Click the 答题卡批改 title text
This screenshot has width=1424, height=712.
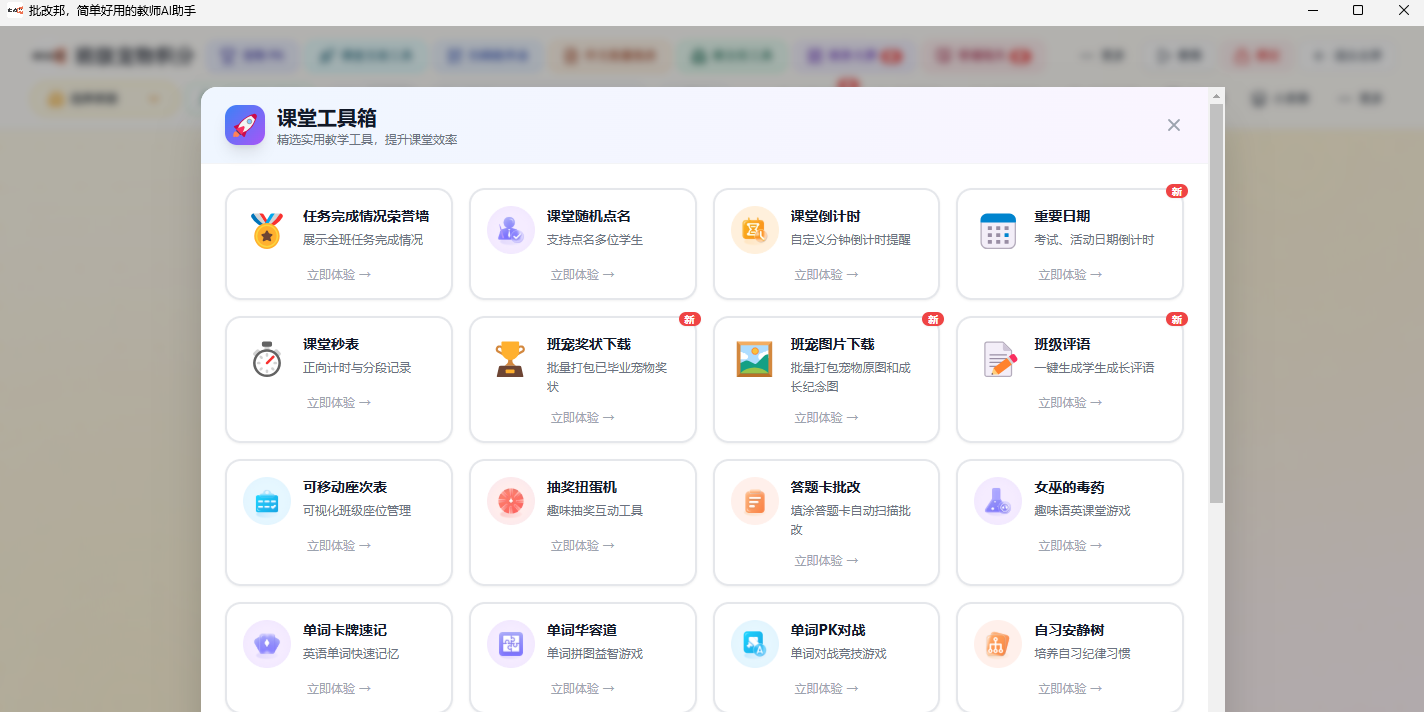pyautogui.click(x=825, y=487)
